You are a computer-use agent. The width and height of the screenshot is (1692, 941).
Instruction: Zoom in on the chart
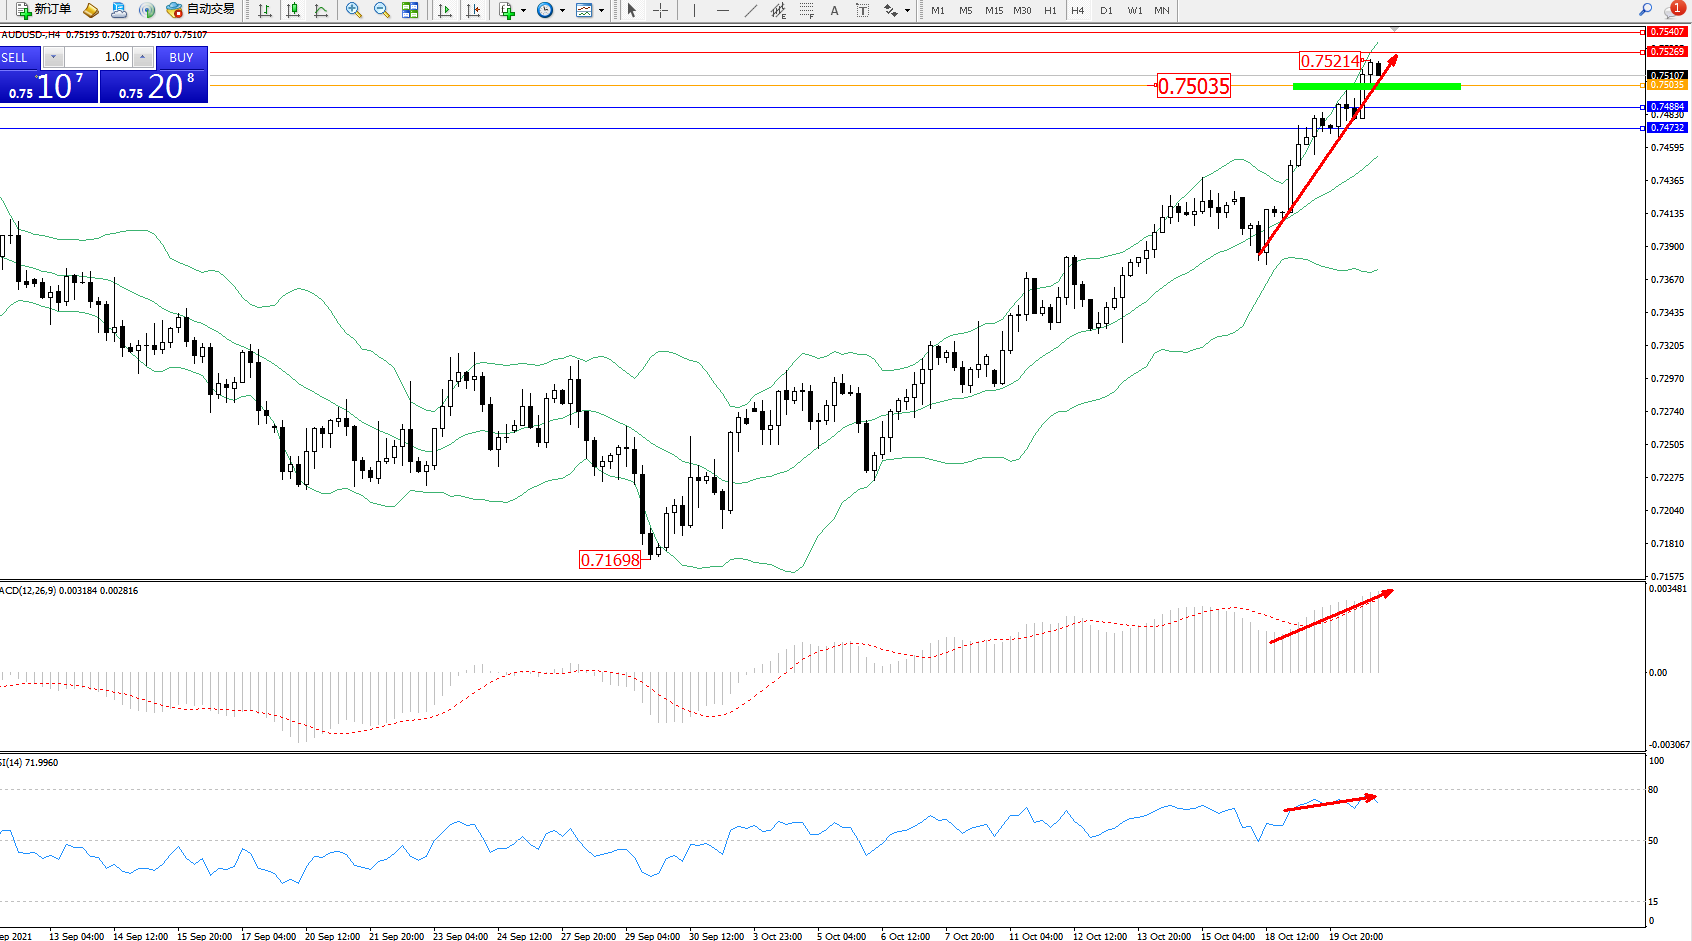(354, 10)
